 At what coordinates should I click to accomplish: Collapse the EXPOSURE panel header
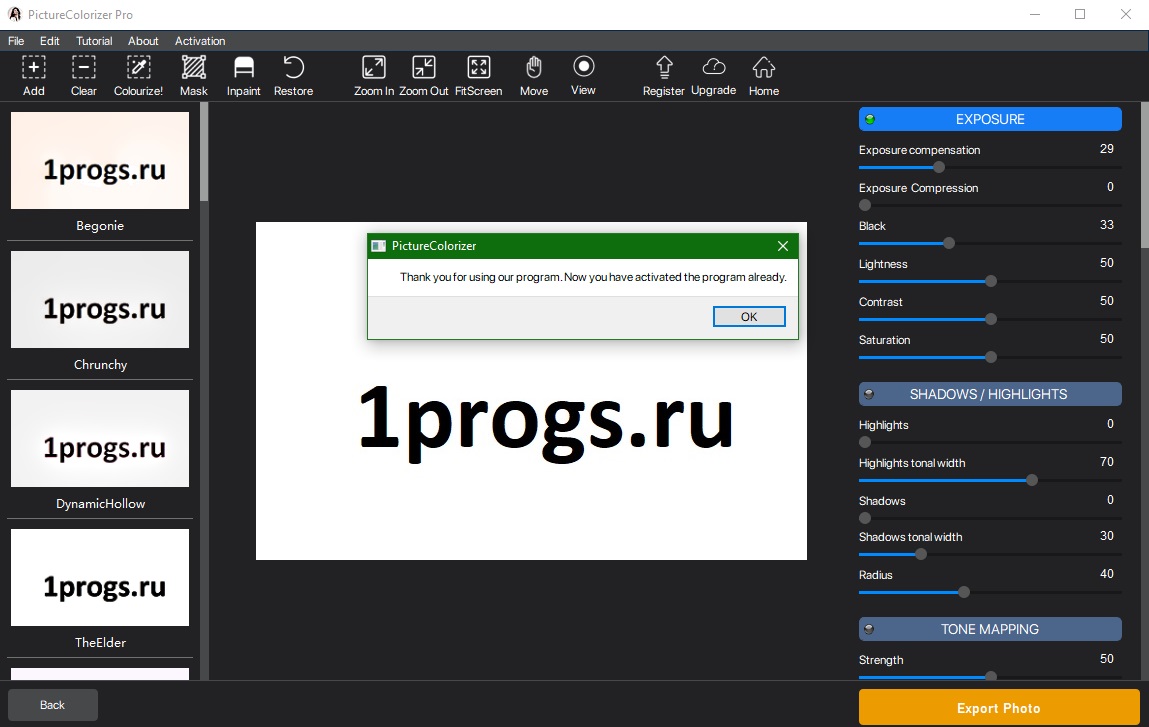pyautogui.click(x=990, y=119)
